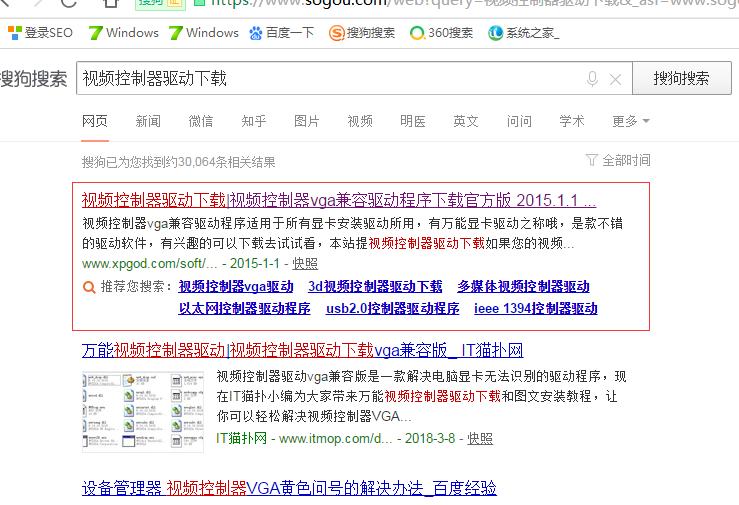Click the first Windows bookmark

coord(124,33)
